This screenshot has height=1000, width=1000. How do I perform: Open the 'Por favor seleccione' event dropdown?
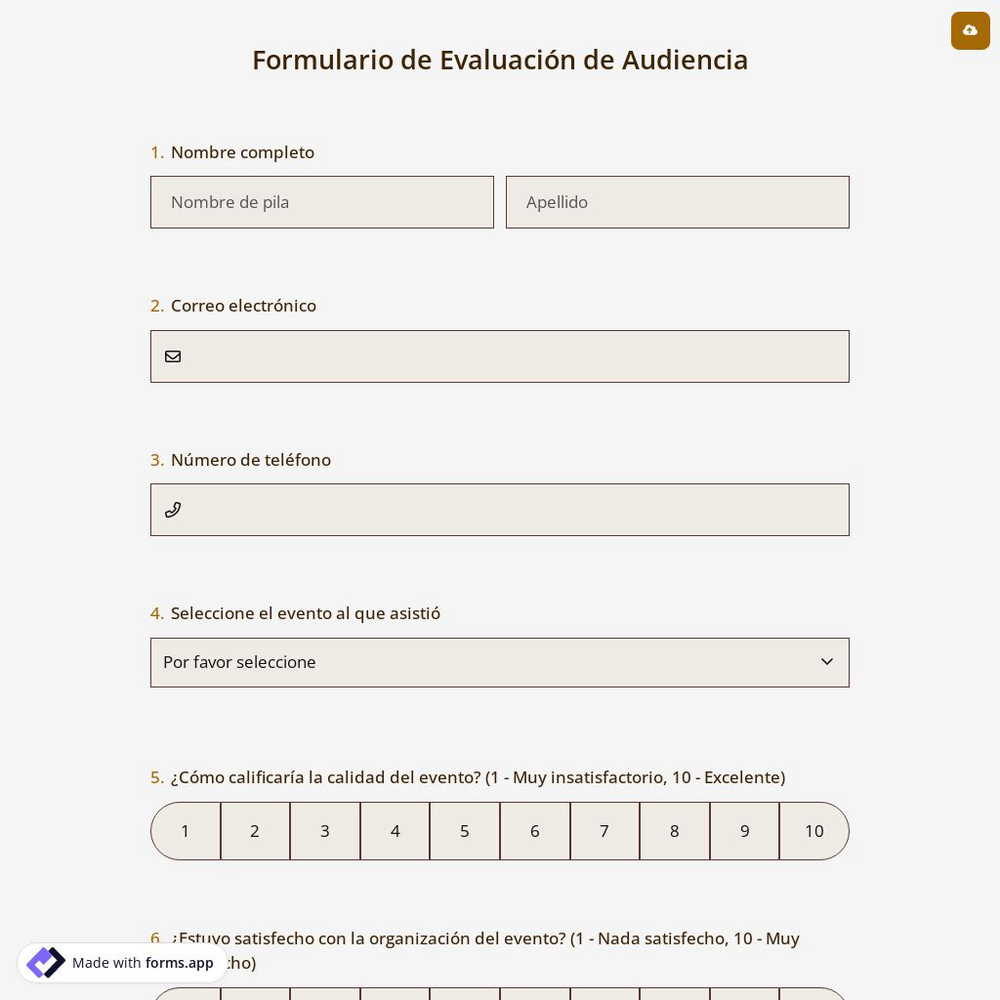500,662
